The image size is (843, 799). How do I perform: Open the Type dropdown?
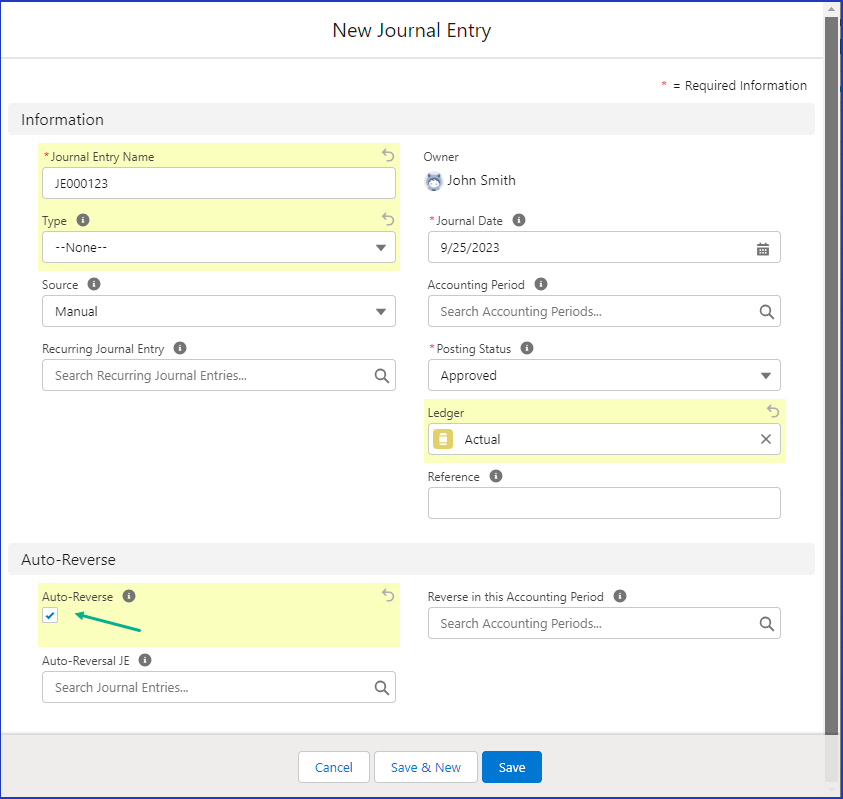pos(219,248)
